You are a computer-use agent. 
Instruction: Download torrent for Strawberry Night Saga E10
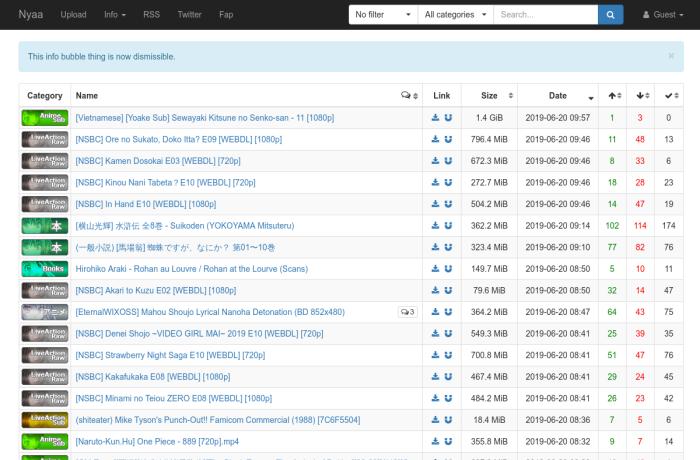(x=435, y=355)
